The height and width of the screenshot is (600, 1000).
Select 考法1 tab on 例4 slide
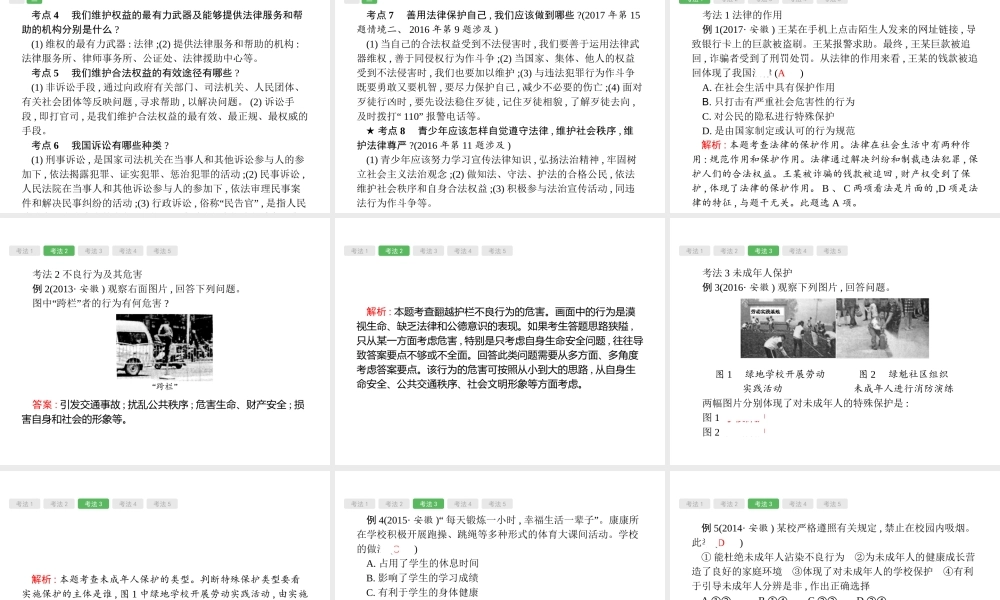pos(359,504)
